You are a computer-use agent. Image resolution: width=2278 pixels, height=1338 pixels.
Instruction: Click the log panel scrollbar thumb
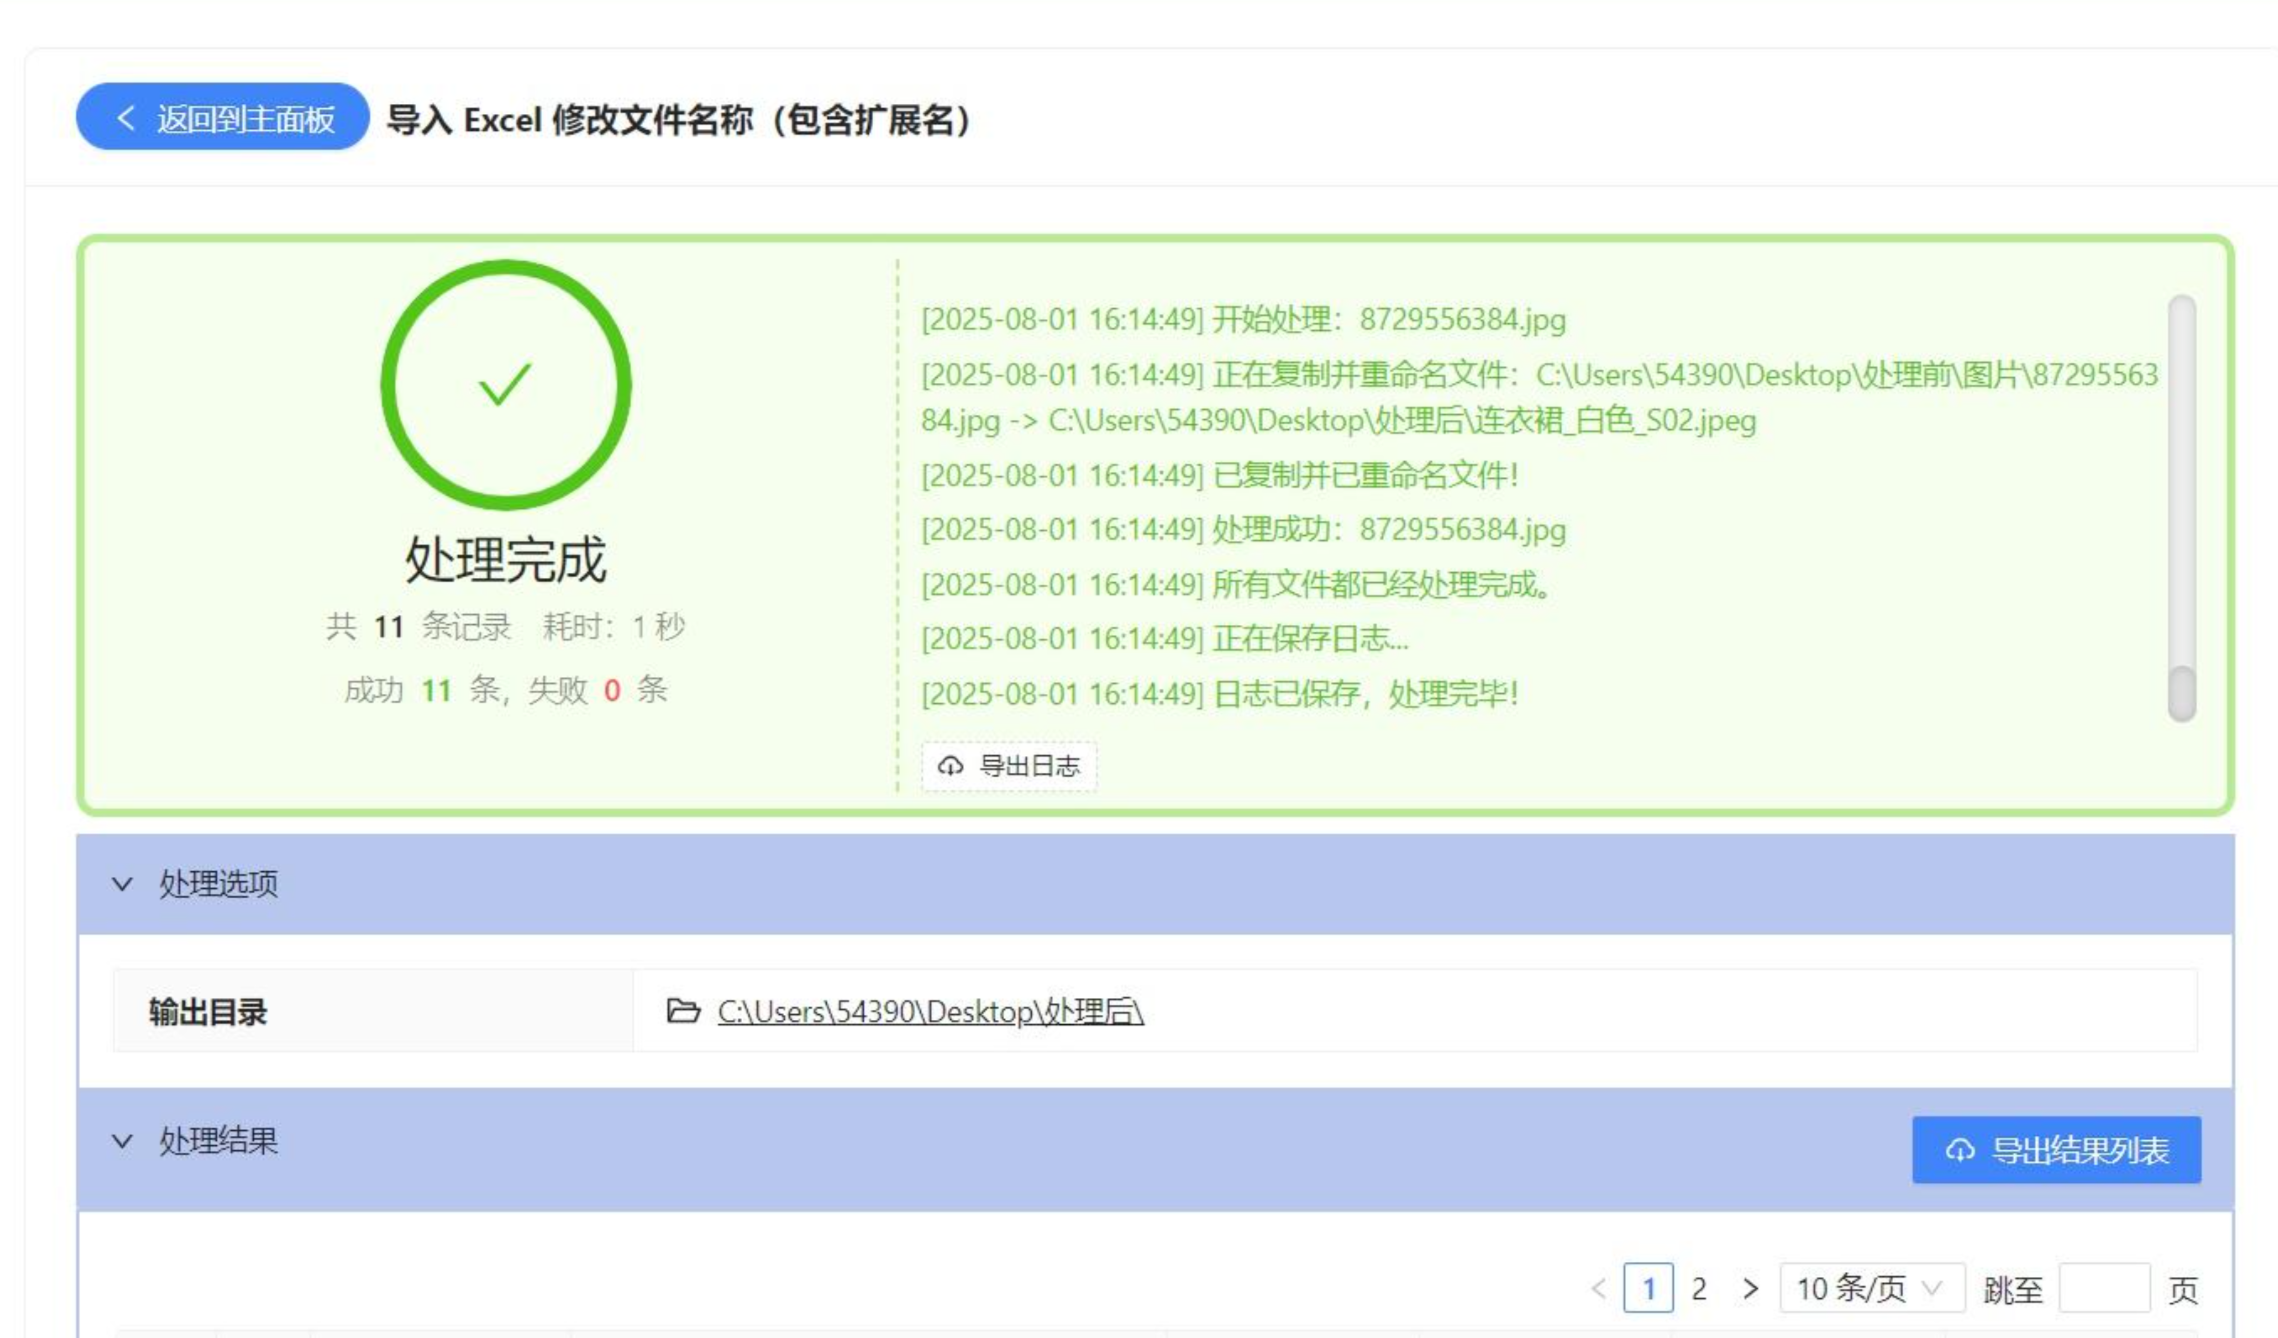[x=2182, y=692]
